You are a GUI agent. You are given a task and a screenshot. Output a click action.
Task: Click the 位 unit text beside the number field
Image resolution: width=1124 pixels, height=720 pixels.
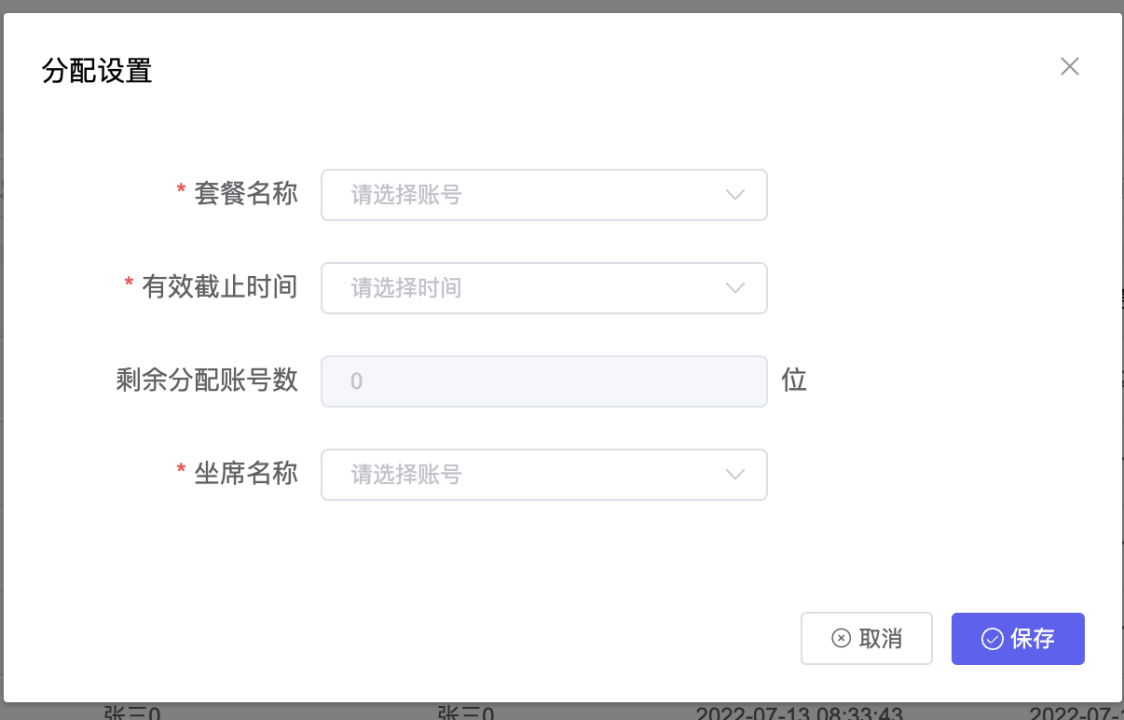[794, 380]
